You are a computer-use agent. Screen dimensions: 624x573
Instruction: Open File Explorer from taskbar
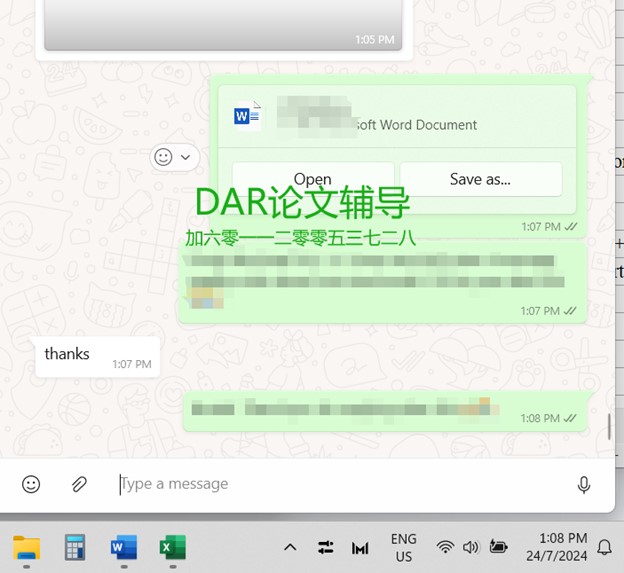point(27,548)
